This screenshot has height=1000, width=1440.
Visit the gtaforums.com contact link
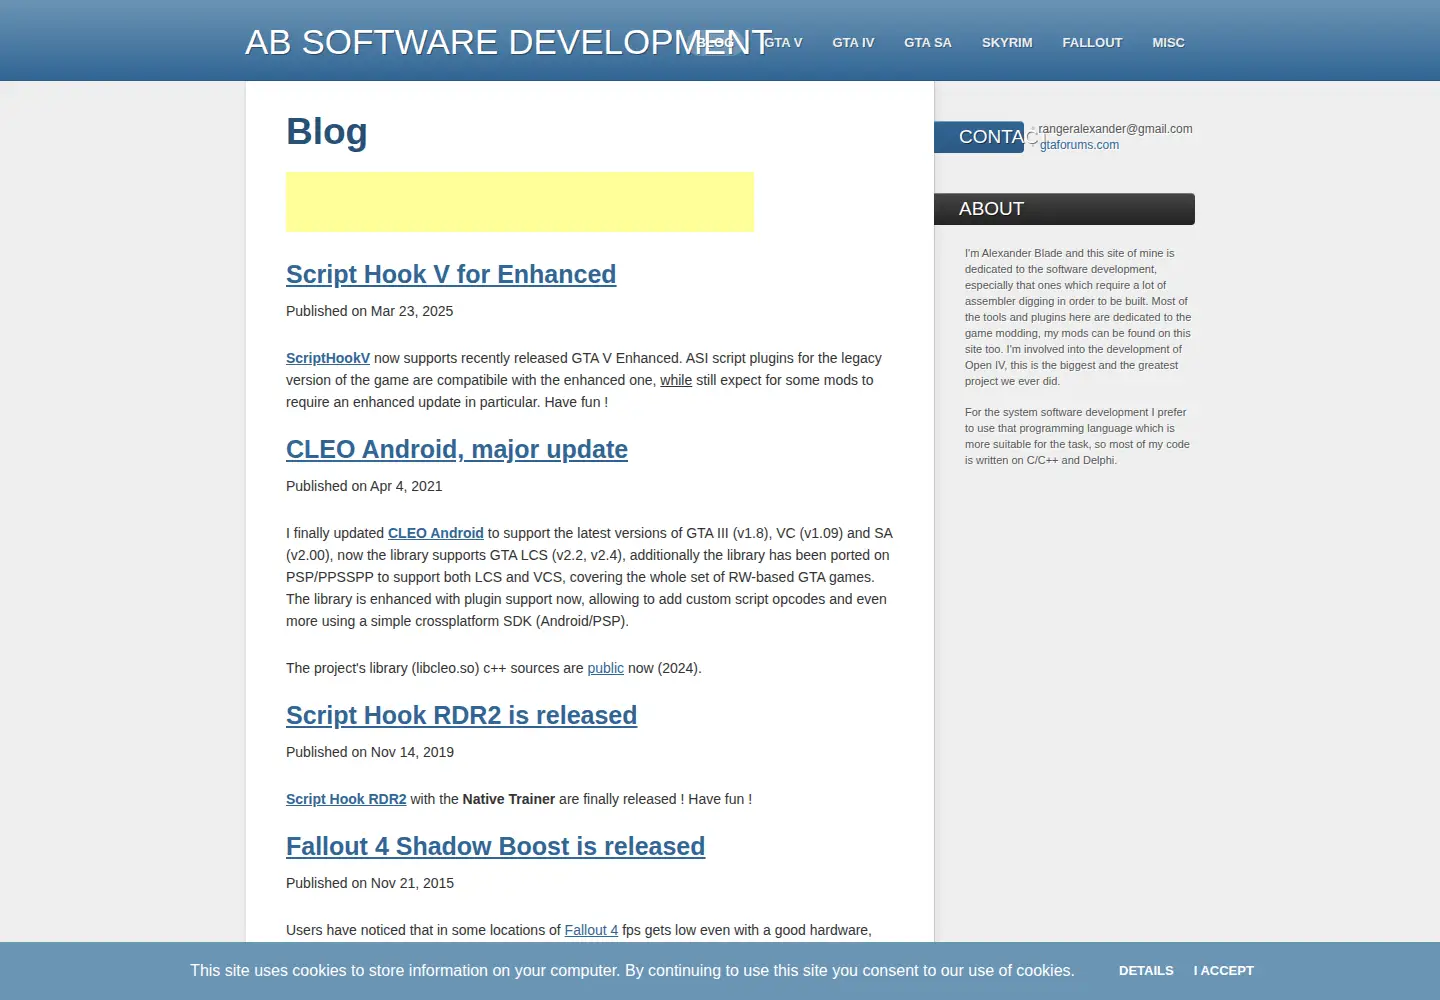point(1079,145)
